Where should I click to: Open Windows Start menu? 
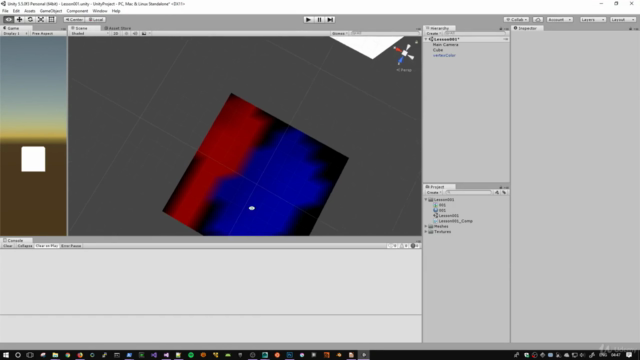coord(6,355)
